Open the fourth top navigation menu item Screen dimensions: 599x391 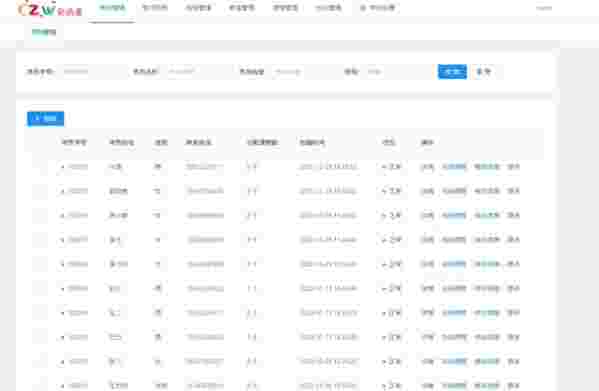242,8
